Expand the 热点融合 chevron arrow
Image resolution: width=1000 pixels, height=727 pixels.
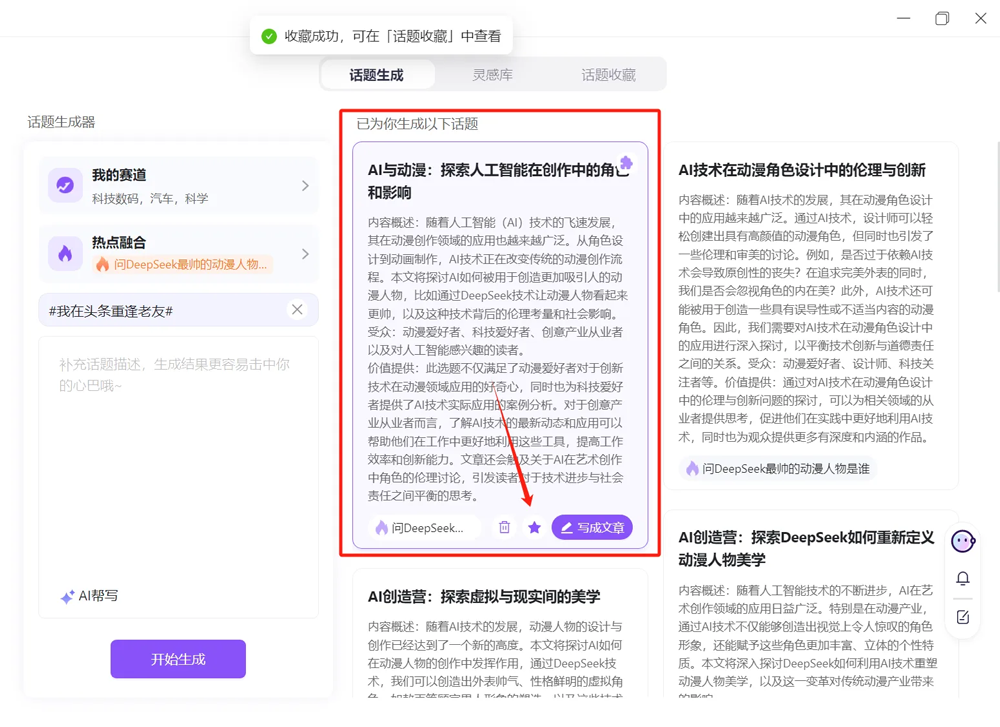pos(305,254)
